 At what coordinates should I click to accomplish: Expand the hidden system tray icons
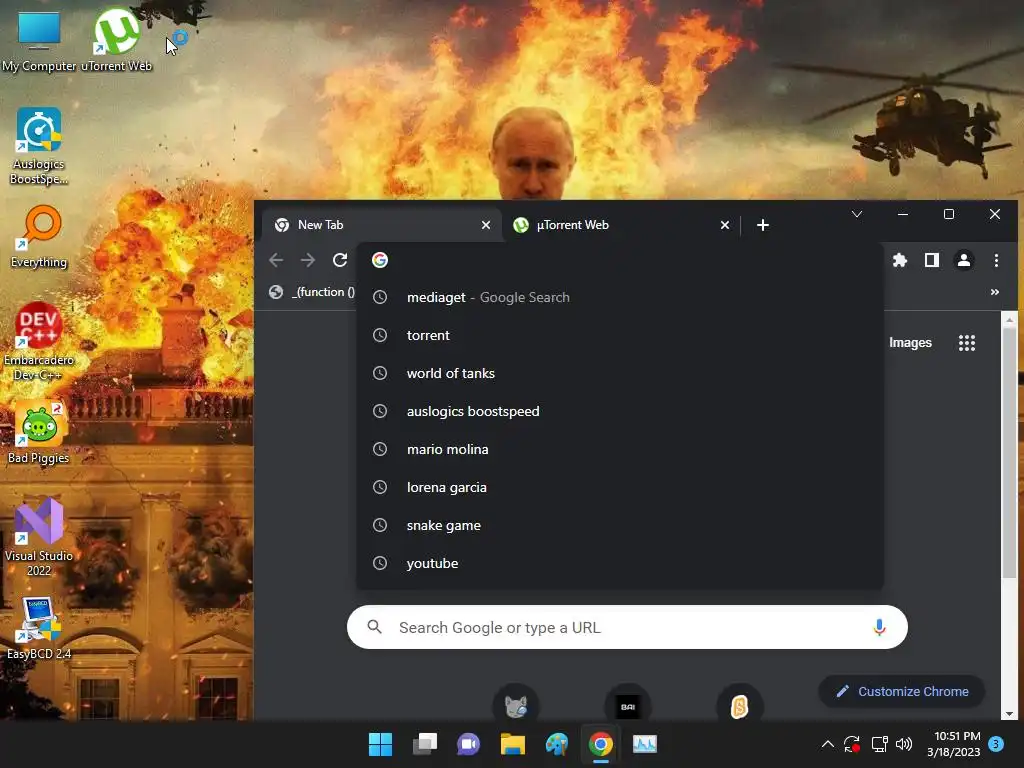tap(827, 744)
